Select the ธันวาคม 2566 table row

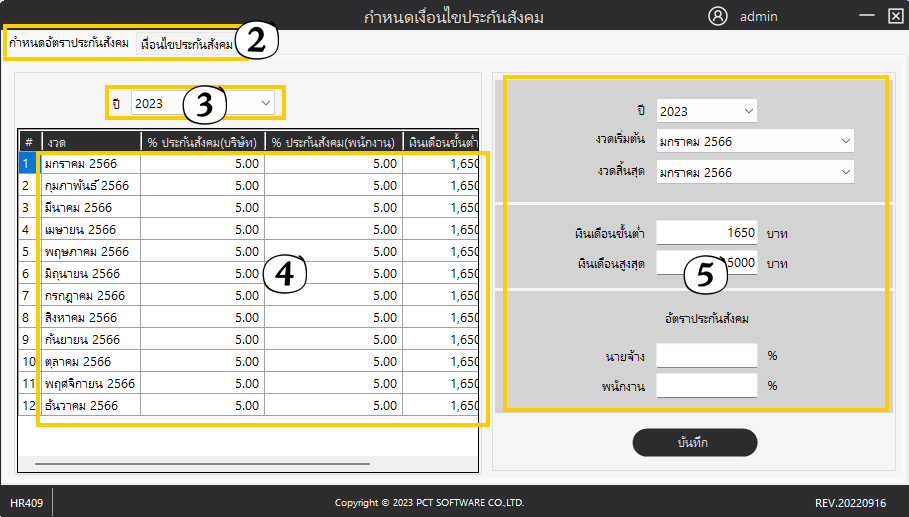(x=90, y=405)
